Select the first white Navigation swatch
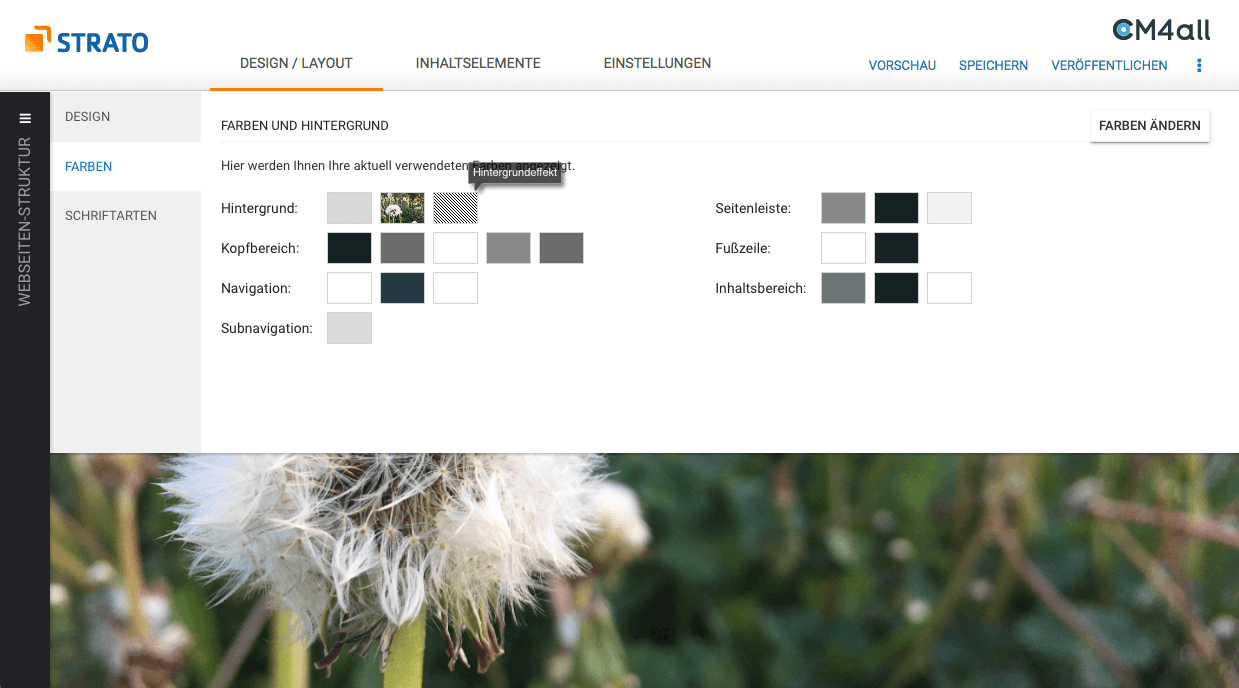 click(x=349, y=288)
